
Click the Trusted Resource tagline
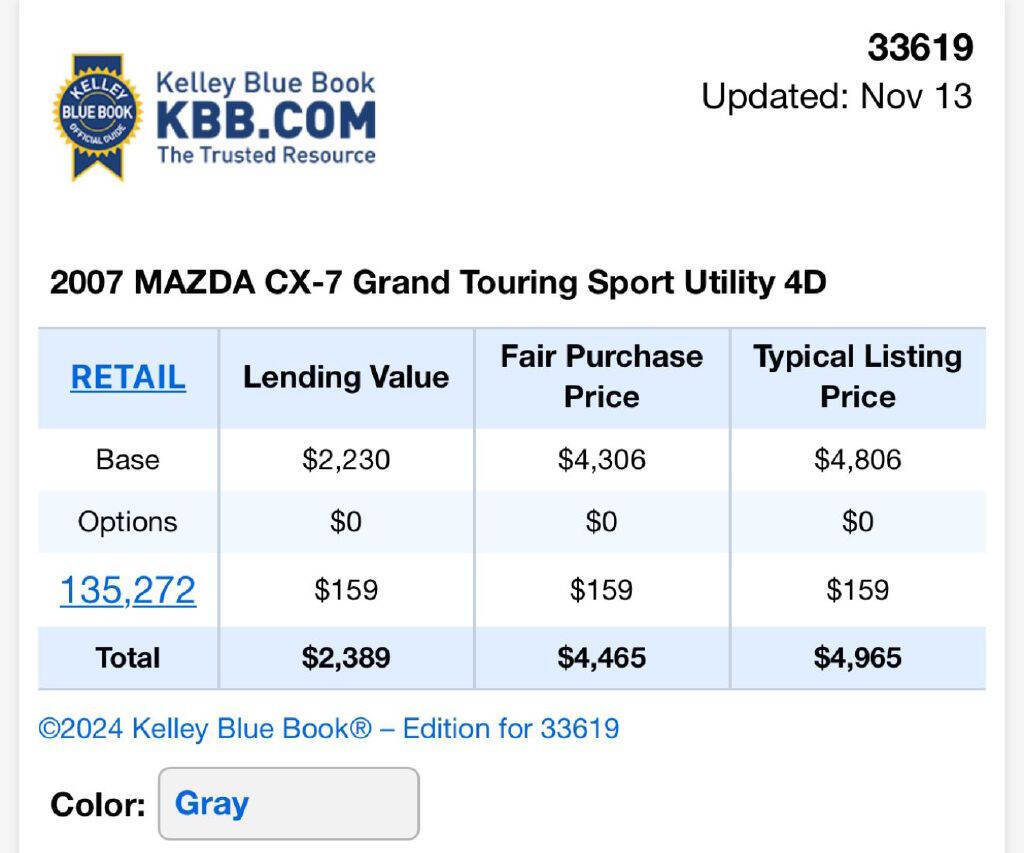(x=266, y=156)
